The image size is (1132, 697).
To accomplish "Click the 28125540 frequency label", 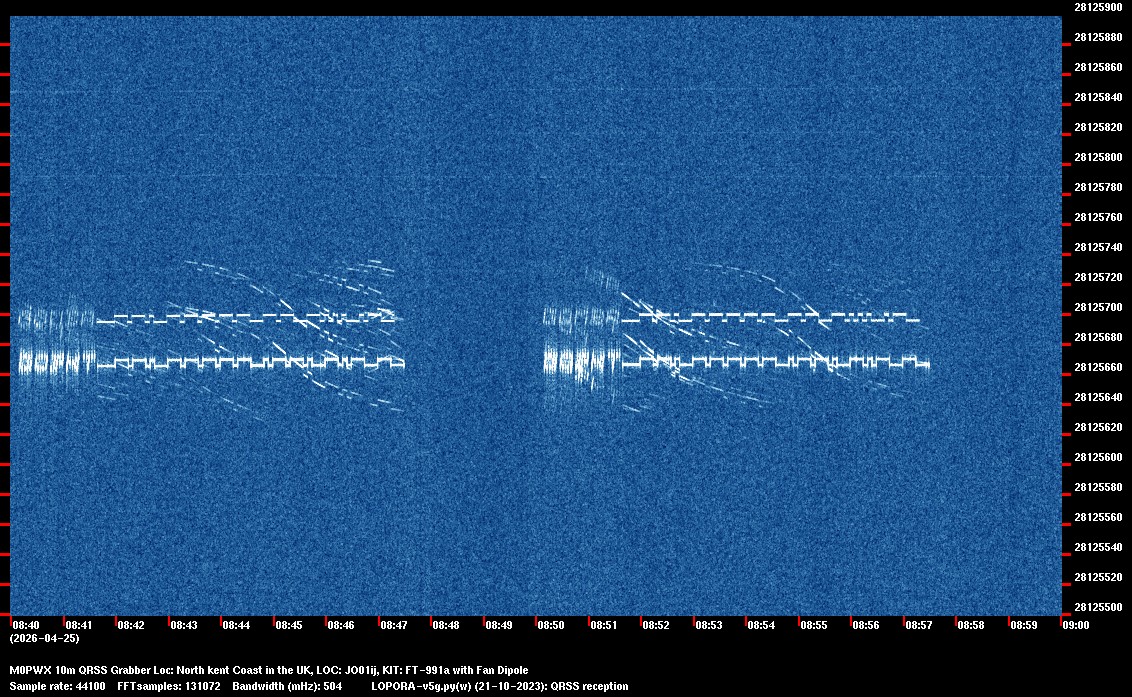I will pos(1098,547).
